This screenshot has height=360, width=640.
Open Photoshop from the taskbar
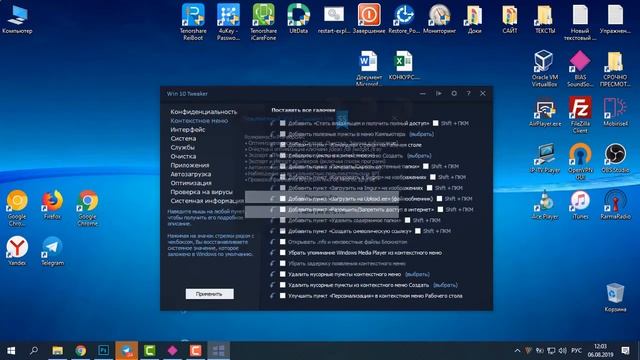(x=104, y=350)
